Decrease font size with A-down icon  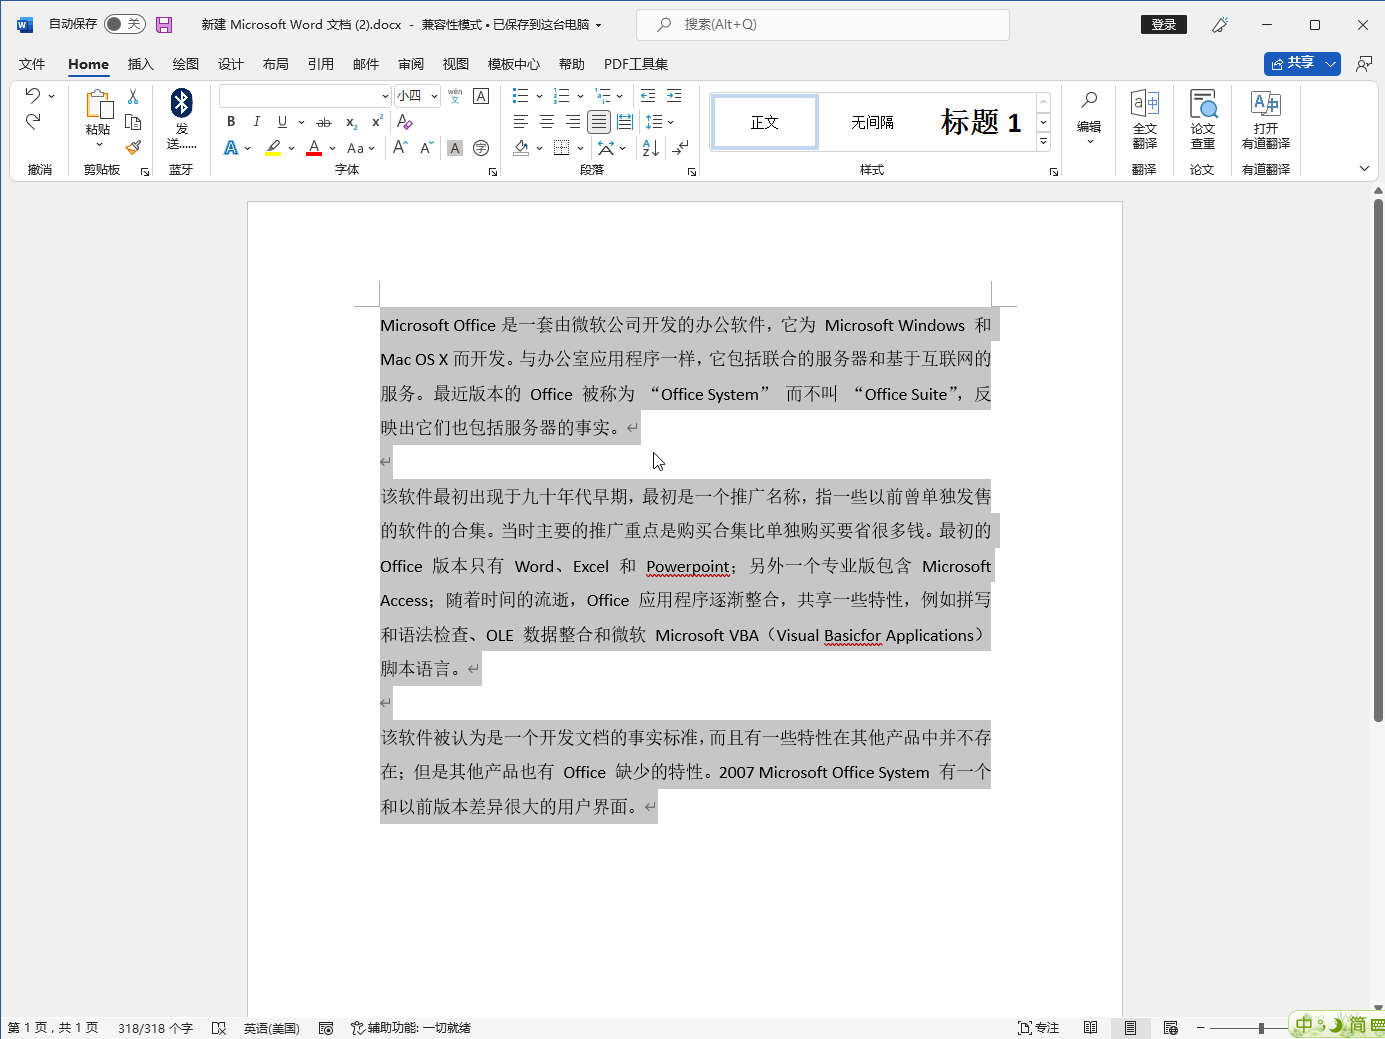[x=427, y=148]
